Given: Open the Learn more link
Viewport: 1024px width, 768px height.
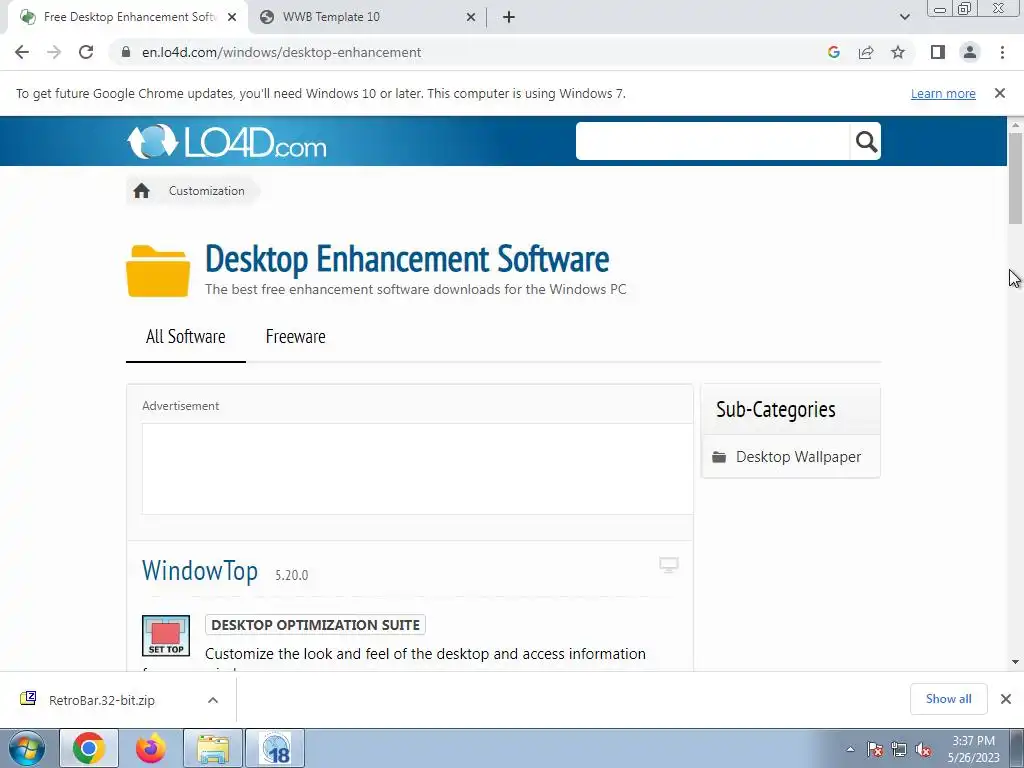Looking at the screenshot, I should [943, 93].
